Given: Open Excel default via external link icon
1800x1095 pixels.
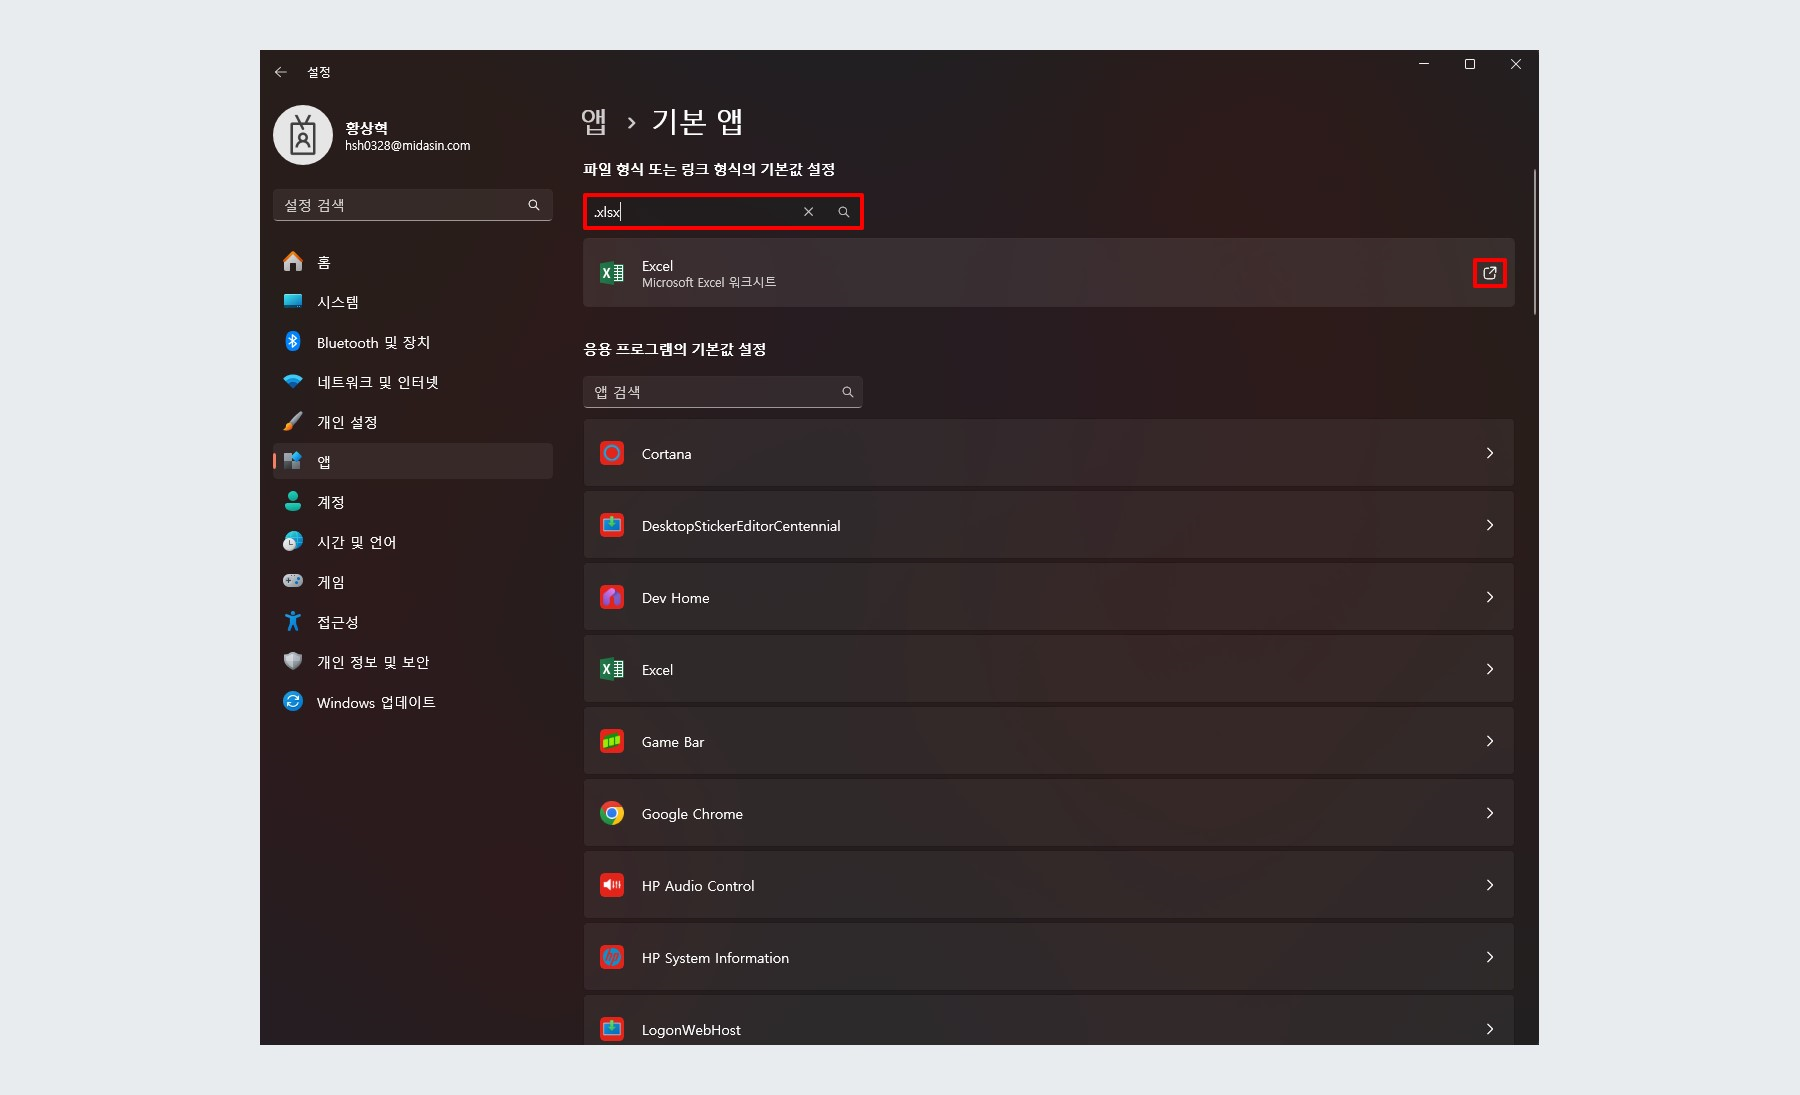Looking at the screenshot, I should coord(1489,273).
